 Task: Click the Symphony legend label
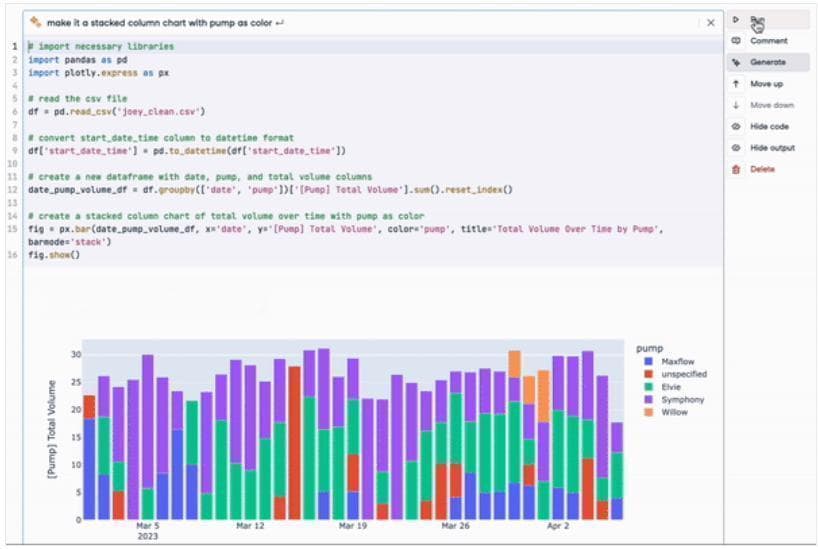click(x=682, y=399)
